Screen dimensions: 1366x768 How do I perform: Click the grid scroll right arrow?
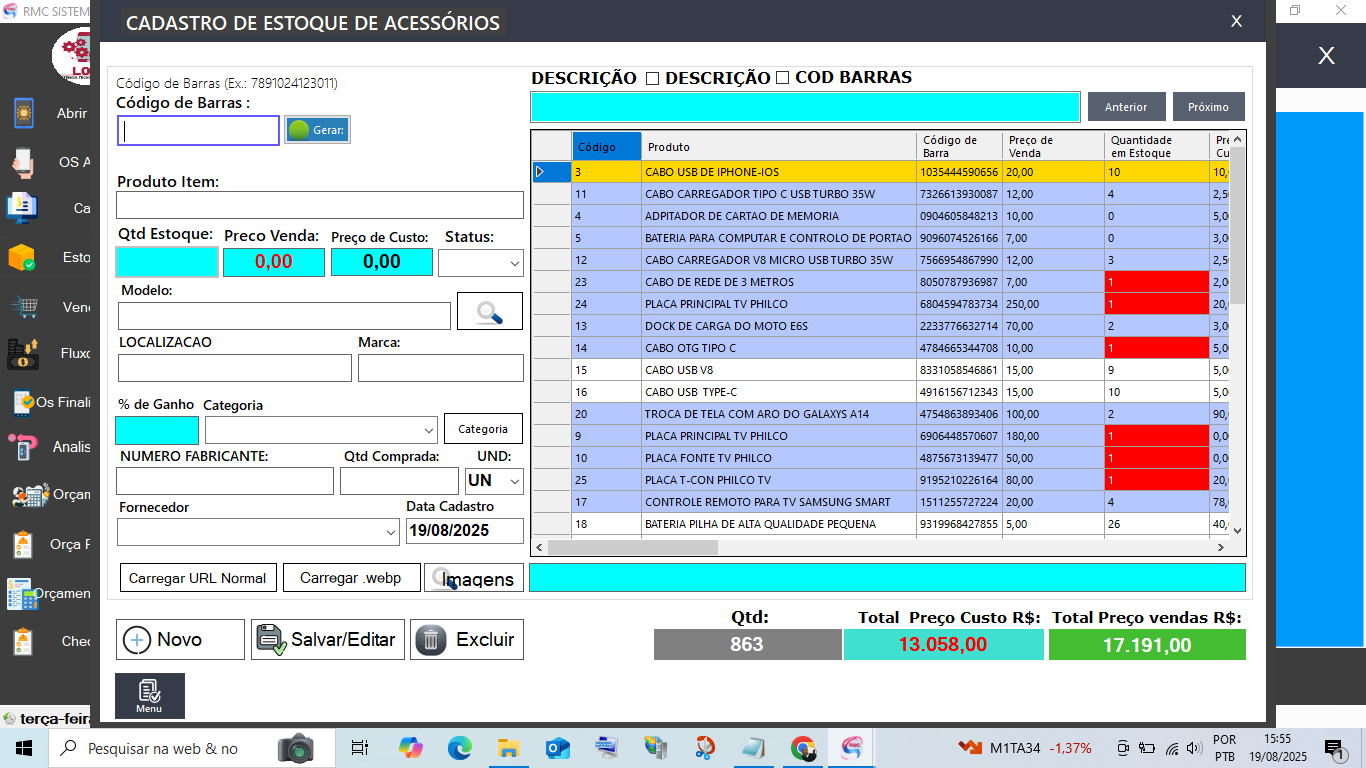pyautogui.click(x=1220, y=548)
